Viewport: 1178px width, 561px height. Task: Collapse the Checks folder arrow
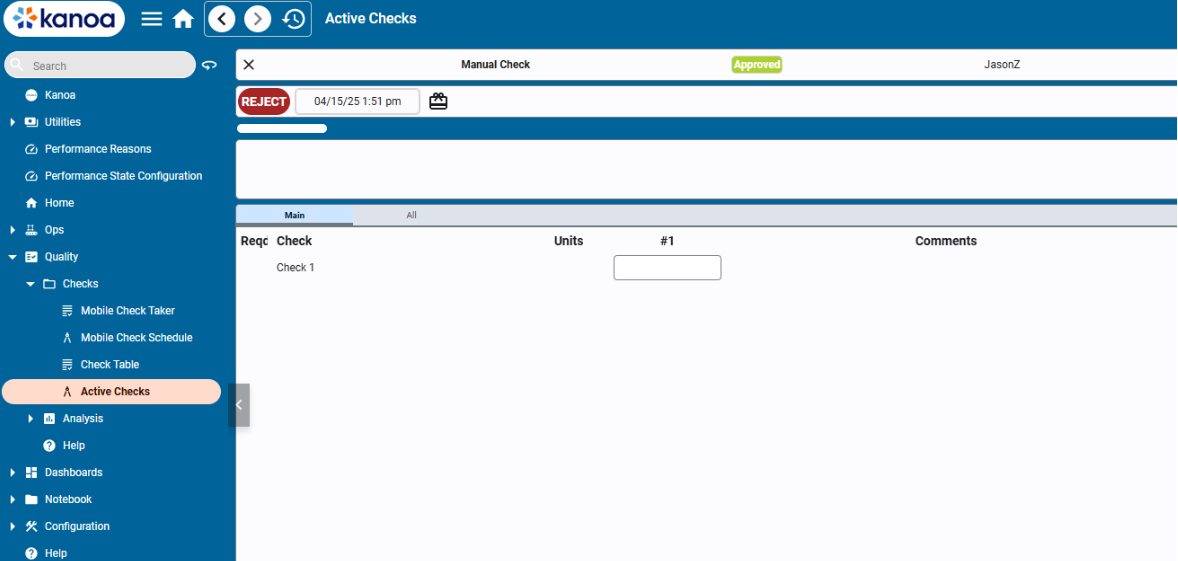coord(31,284)
